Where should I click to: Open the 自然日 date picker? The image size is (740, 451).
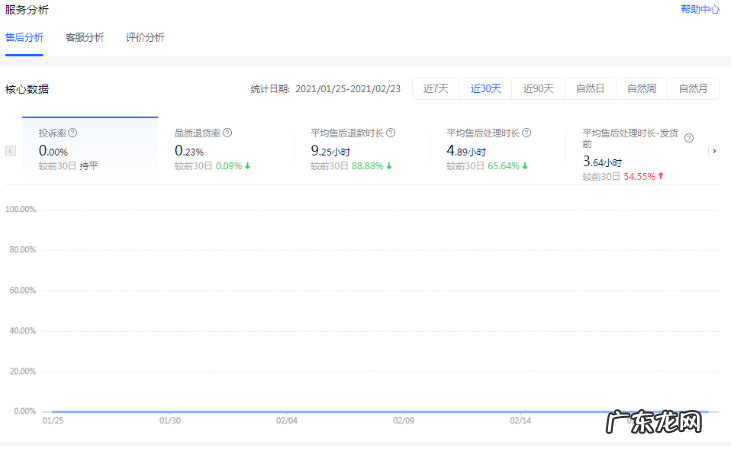[590, 88]
